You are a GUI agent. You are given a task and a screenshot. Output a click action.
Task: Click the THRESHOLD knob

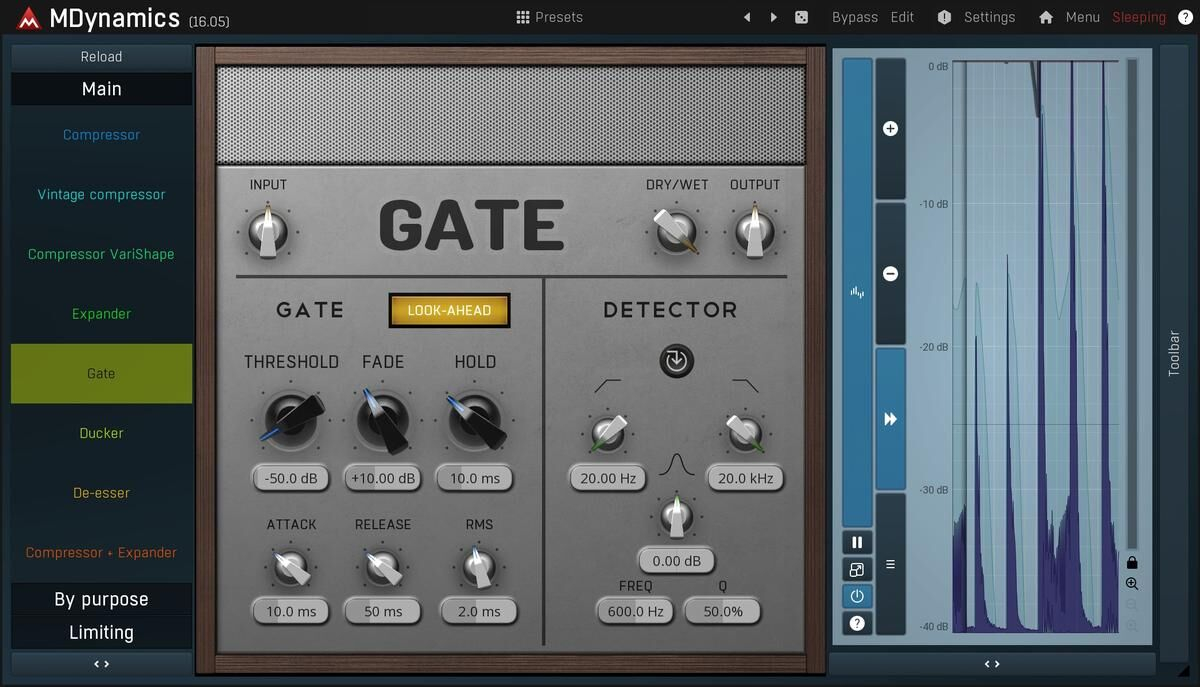point(291,419)
